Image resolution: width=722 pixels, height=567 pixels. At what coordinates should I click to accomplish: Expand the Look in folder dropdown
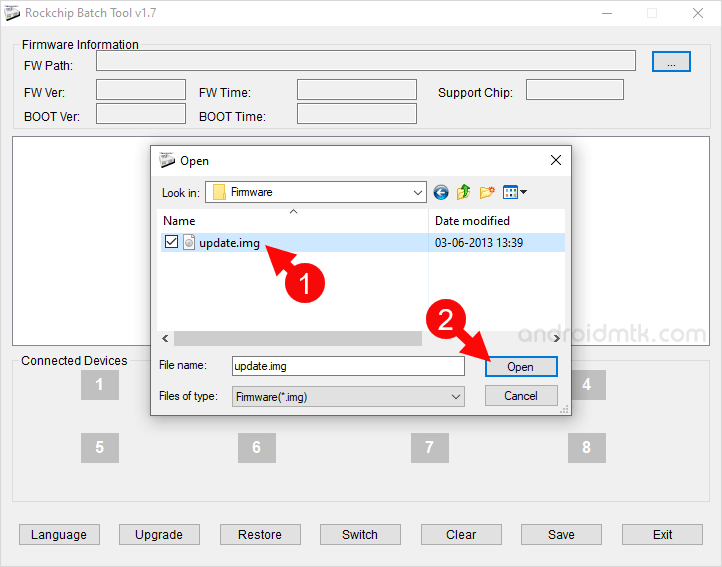[417, 192]
